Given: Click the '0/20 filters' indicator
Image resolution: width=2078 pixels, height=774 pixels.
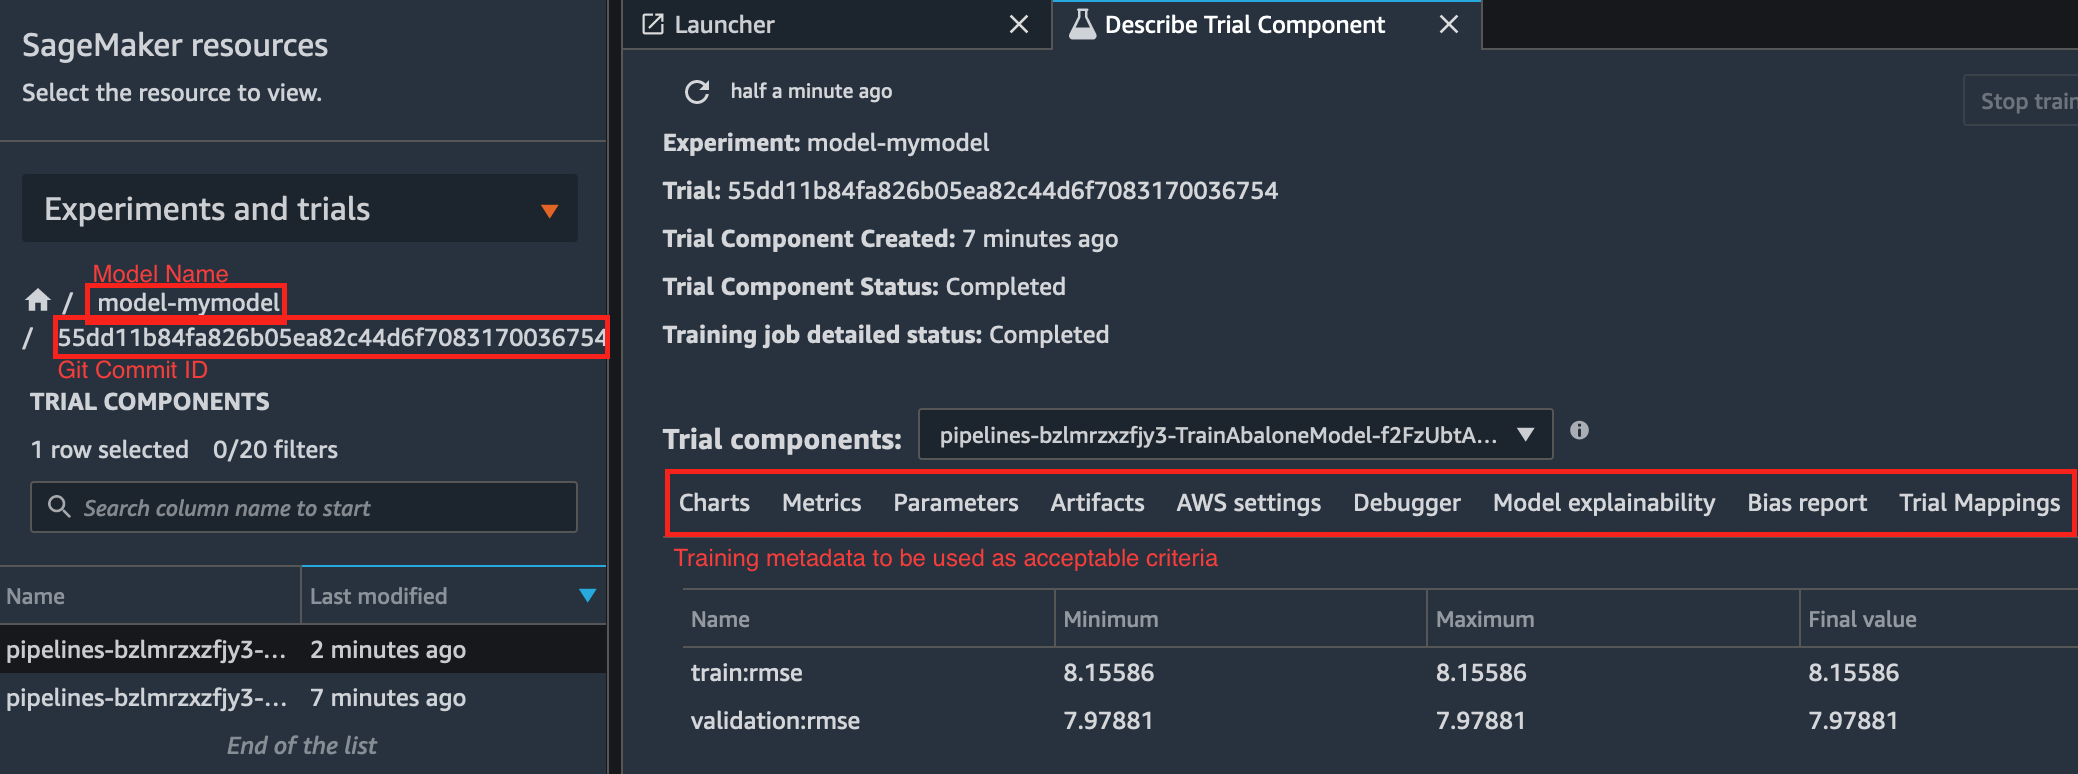Looking at the screenshot, I should [275, 449].
